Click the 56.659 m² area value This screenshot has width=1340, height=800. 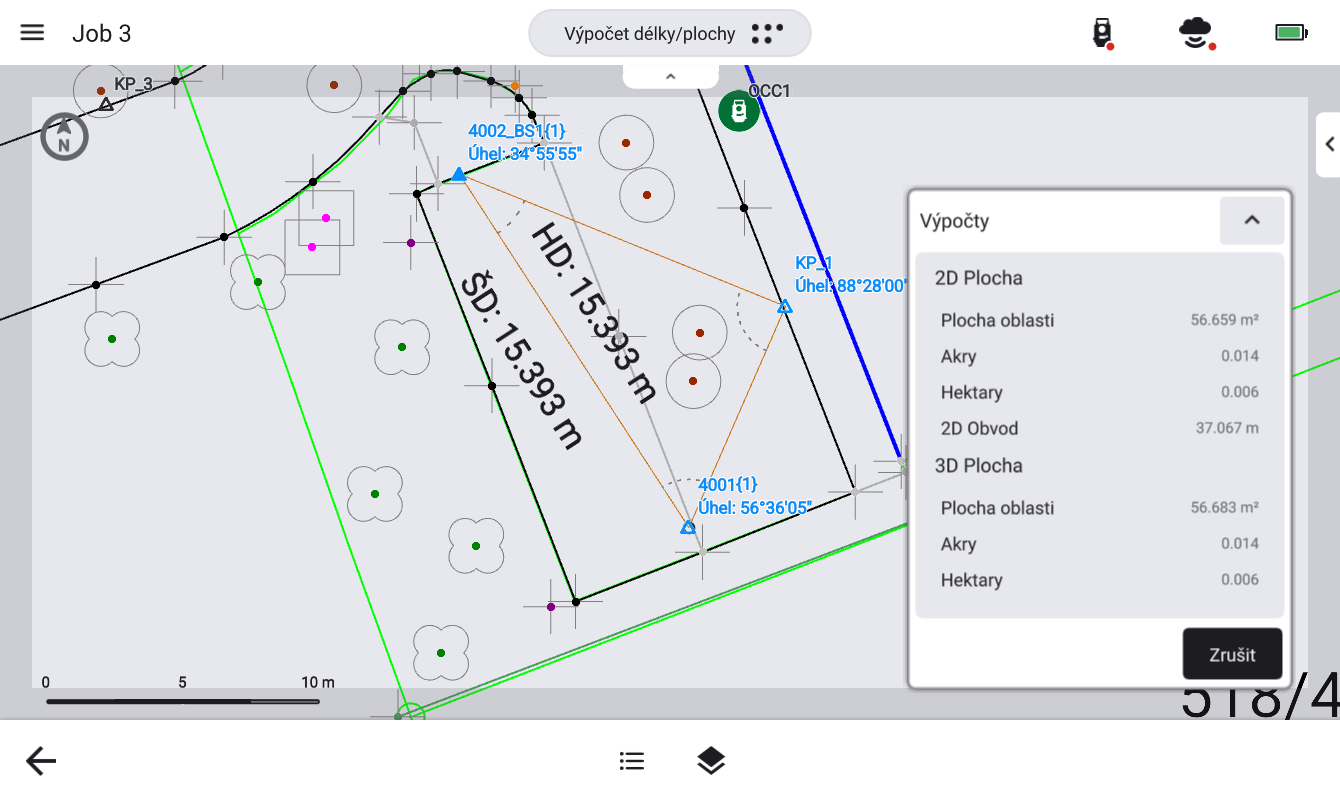[x=1224, y=320]
